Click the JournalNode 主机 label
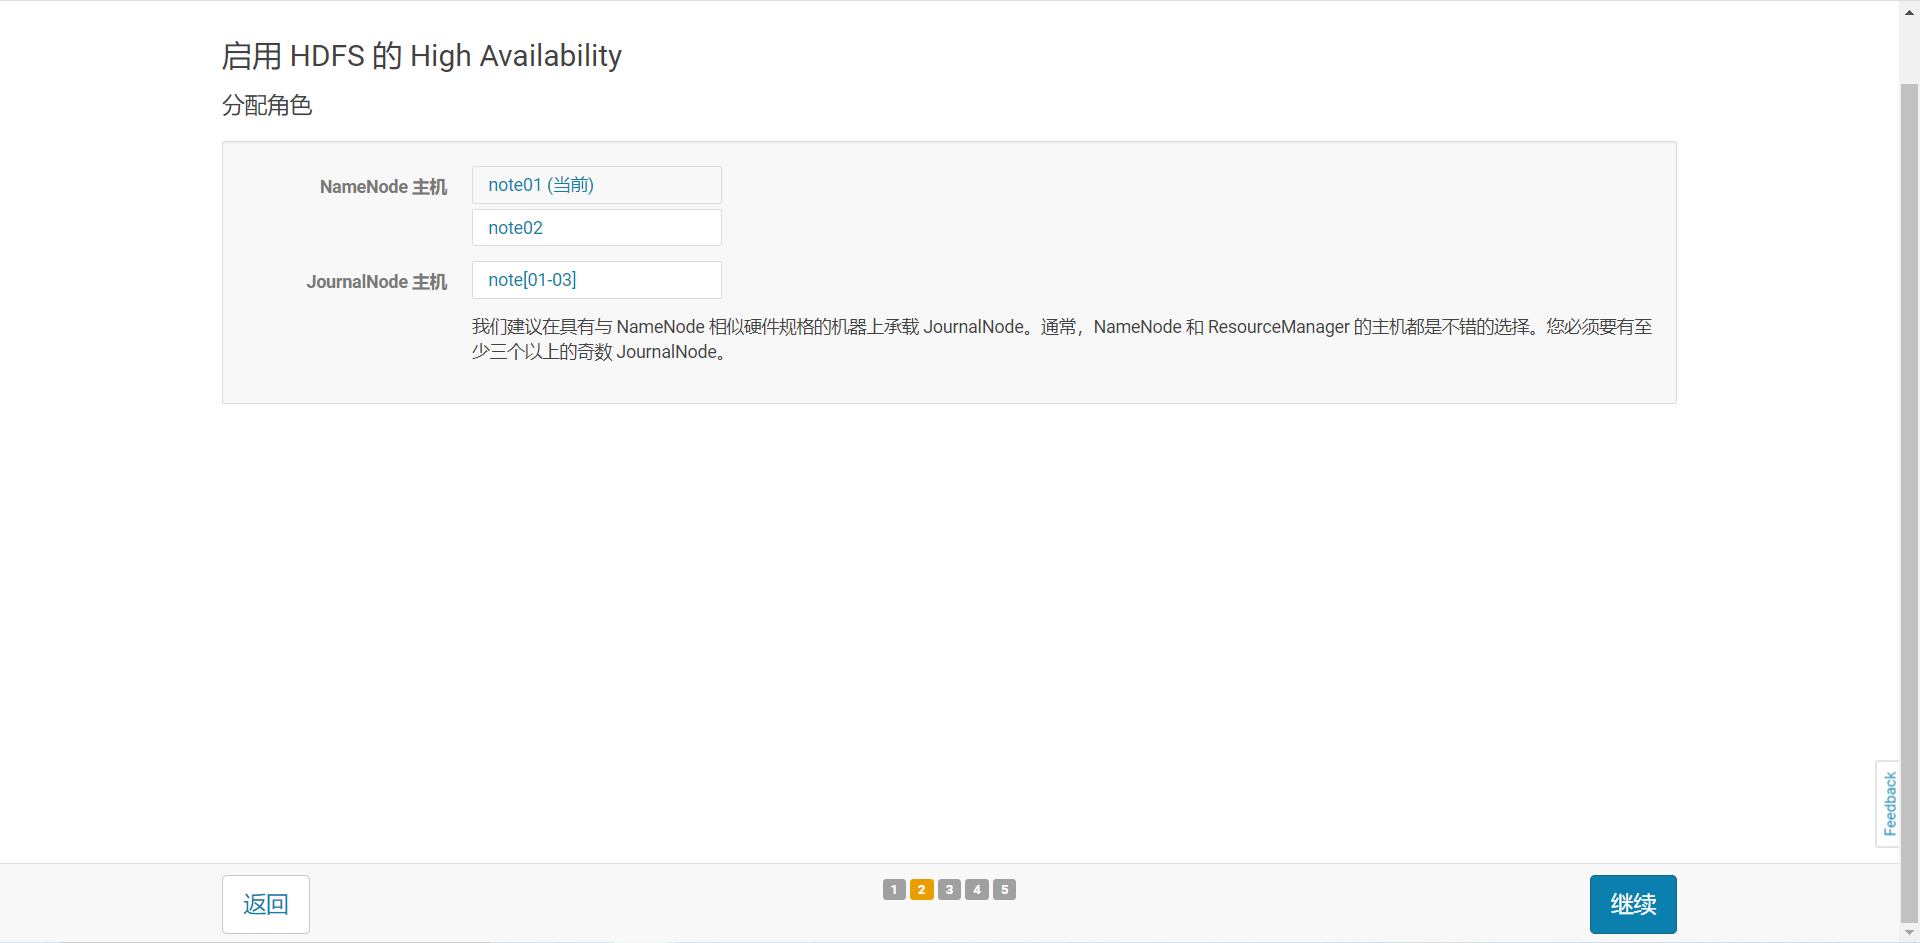 376,282
